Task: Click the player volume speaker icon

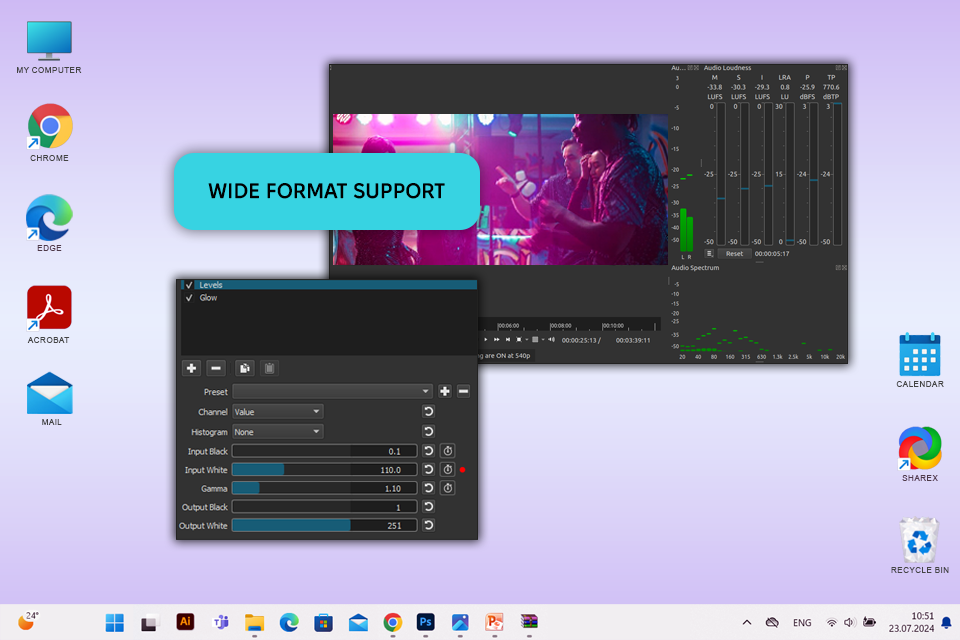Action: 551,339
